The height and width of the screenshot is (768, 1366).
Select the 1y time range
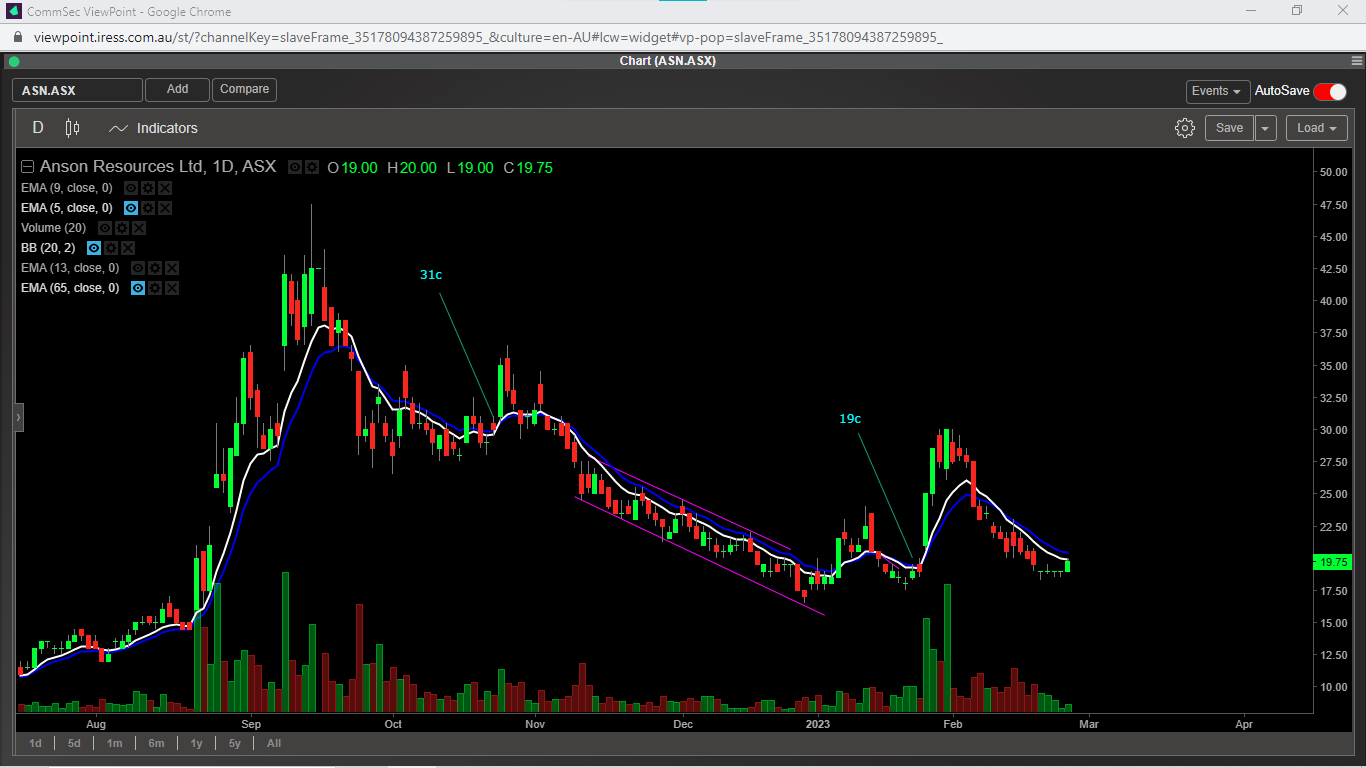196,743
